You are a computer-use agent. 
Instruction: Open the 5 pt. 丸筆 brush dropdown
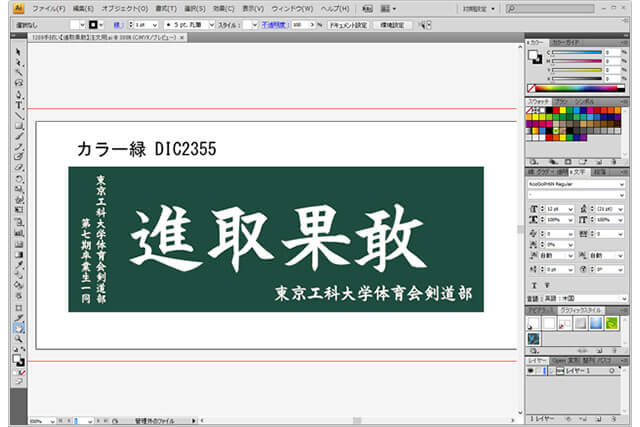(x=211, y=25)
